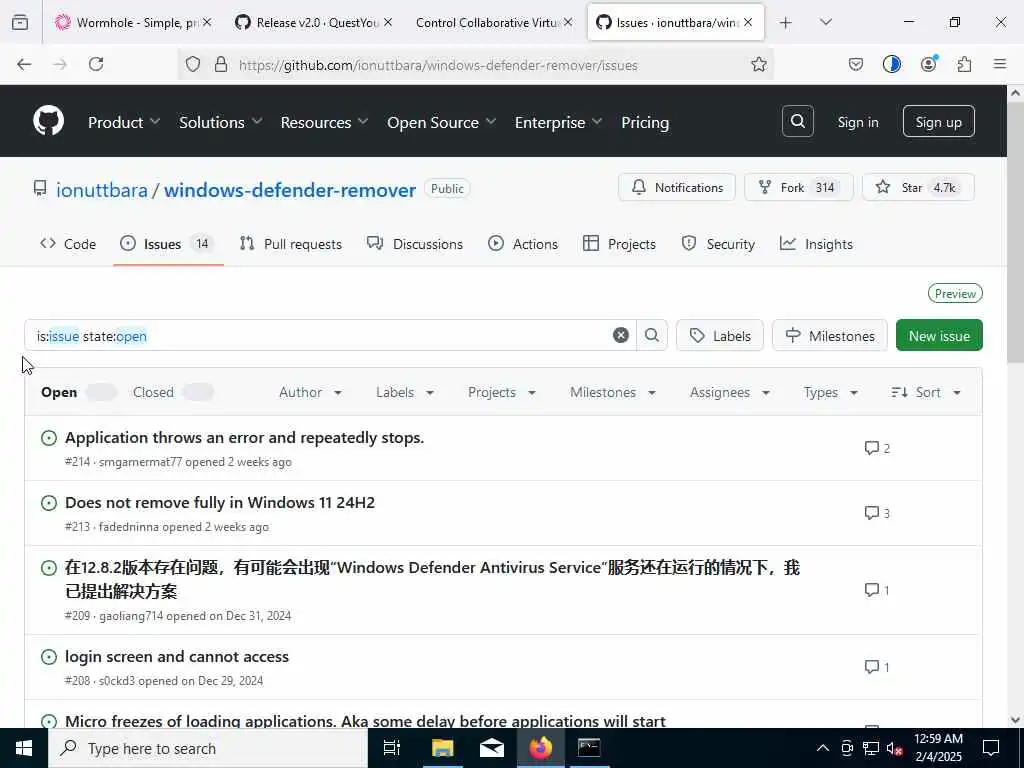The image size is (1024, 768).
Task: Open GitHub search via magnifier icon
Action: pyautogui.click(x=797, y=121)
